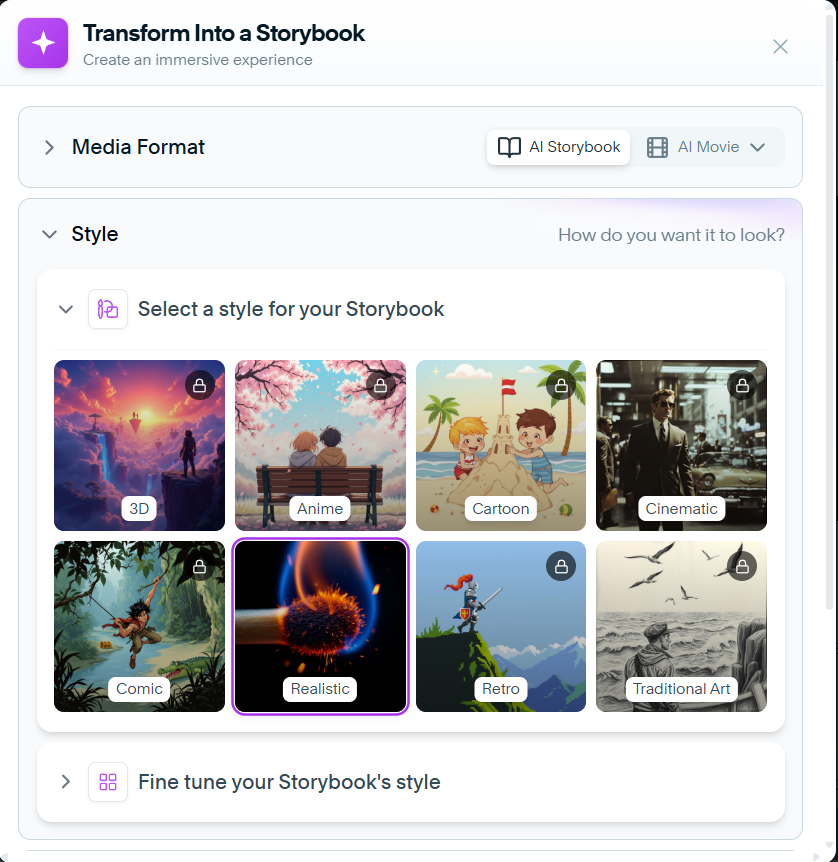Choose the Cartoon style thumbnail

[x=501, y=445]
